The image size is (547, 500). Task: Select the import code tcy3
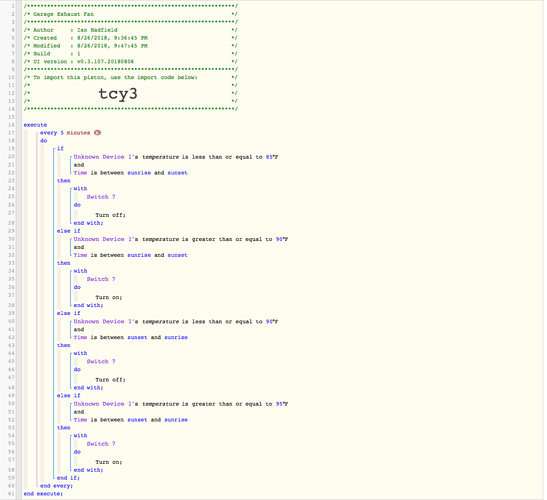pyautogui.click(x=118, y=94)
